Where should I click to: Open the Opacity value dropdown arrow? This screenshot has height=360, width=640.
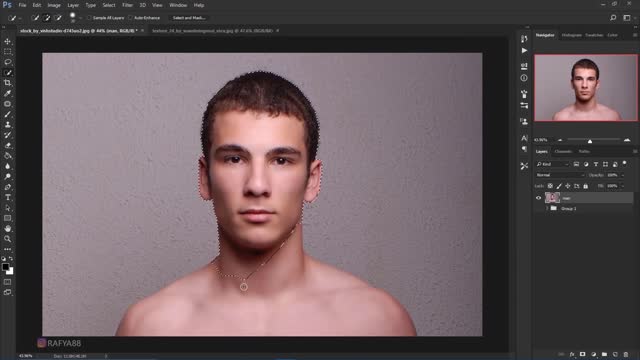coord(623,175)
